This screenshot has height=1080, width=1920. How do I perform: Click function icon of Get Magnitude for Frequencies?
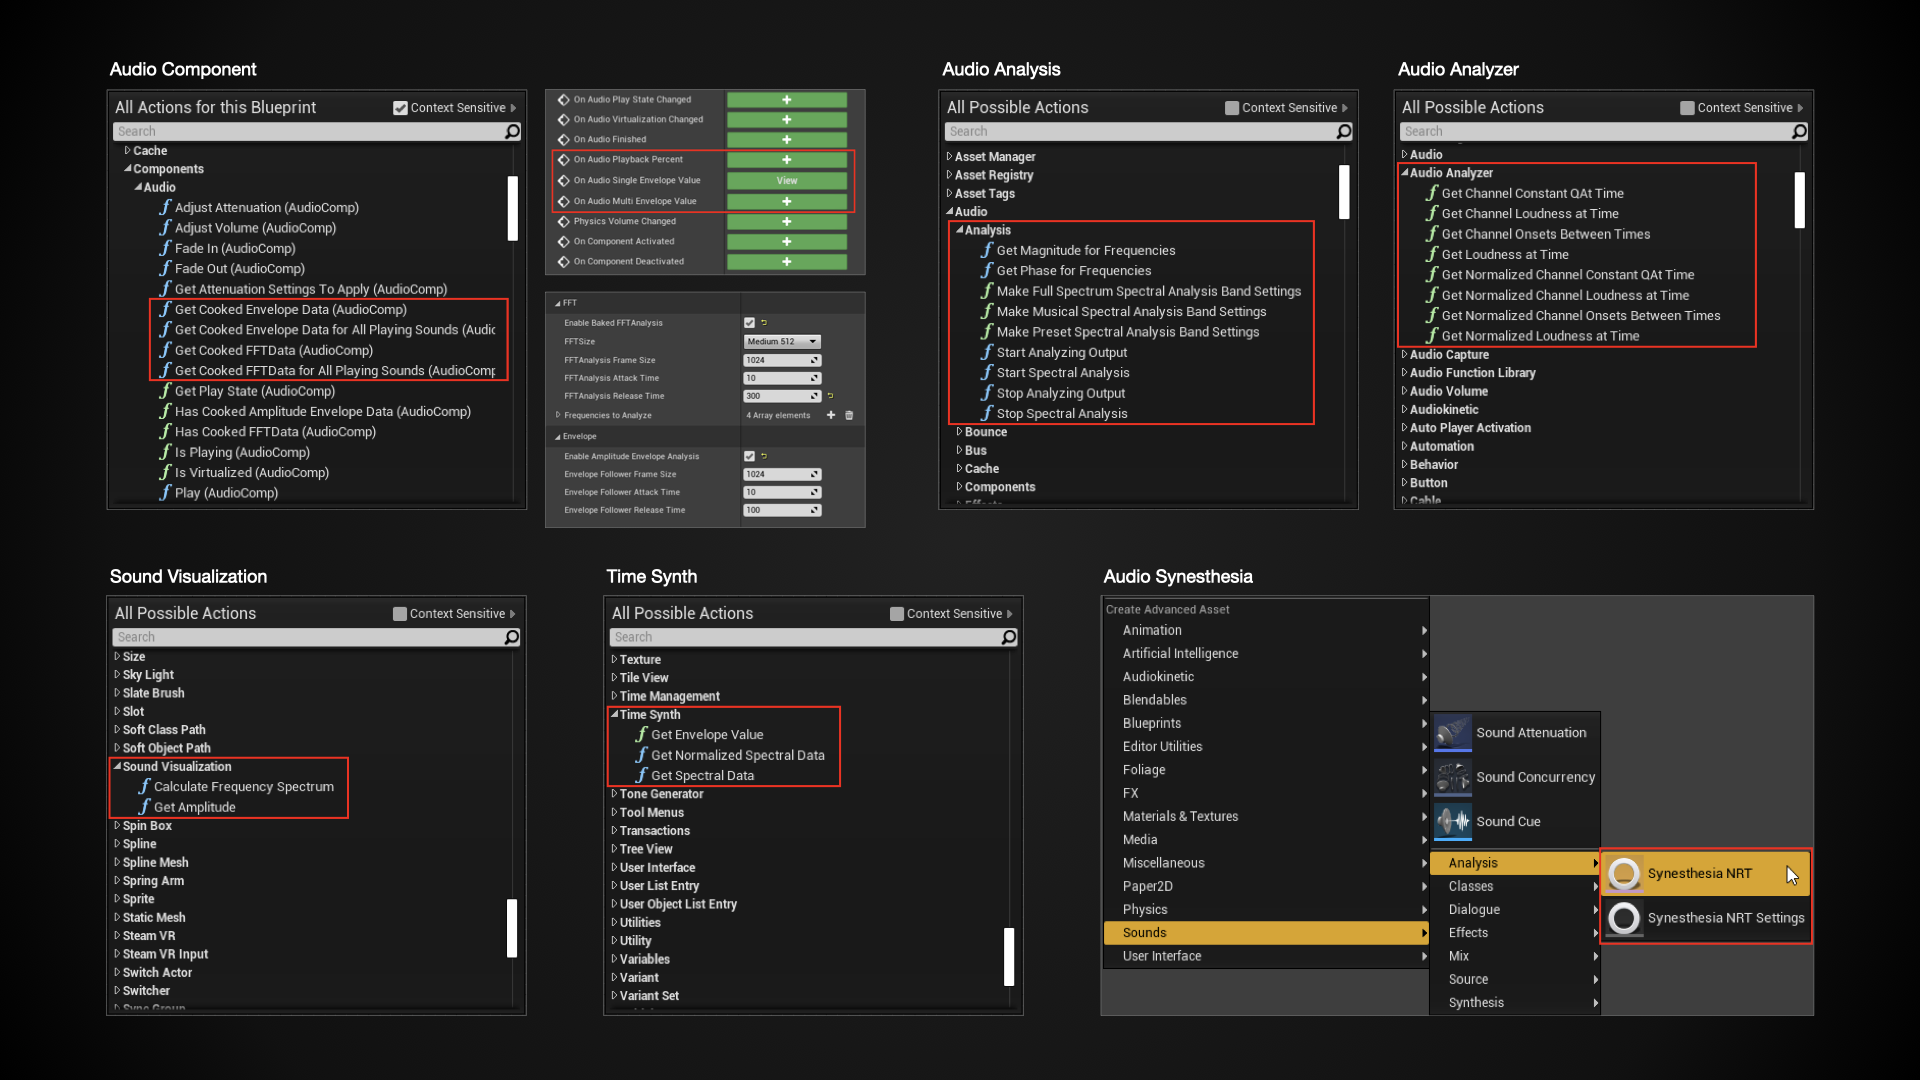[987, 250]
